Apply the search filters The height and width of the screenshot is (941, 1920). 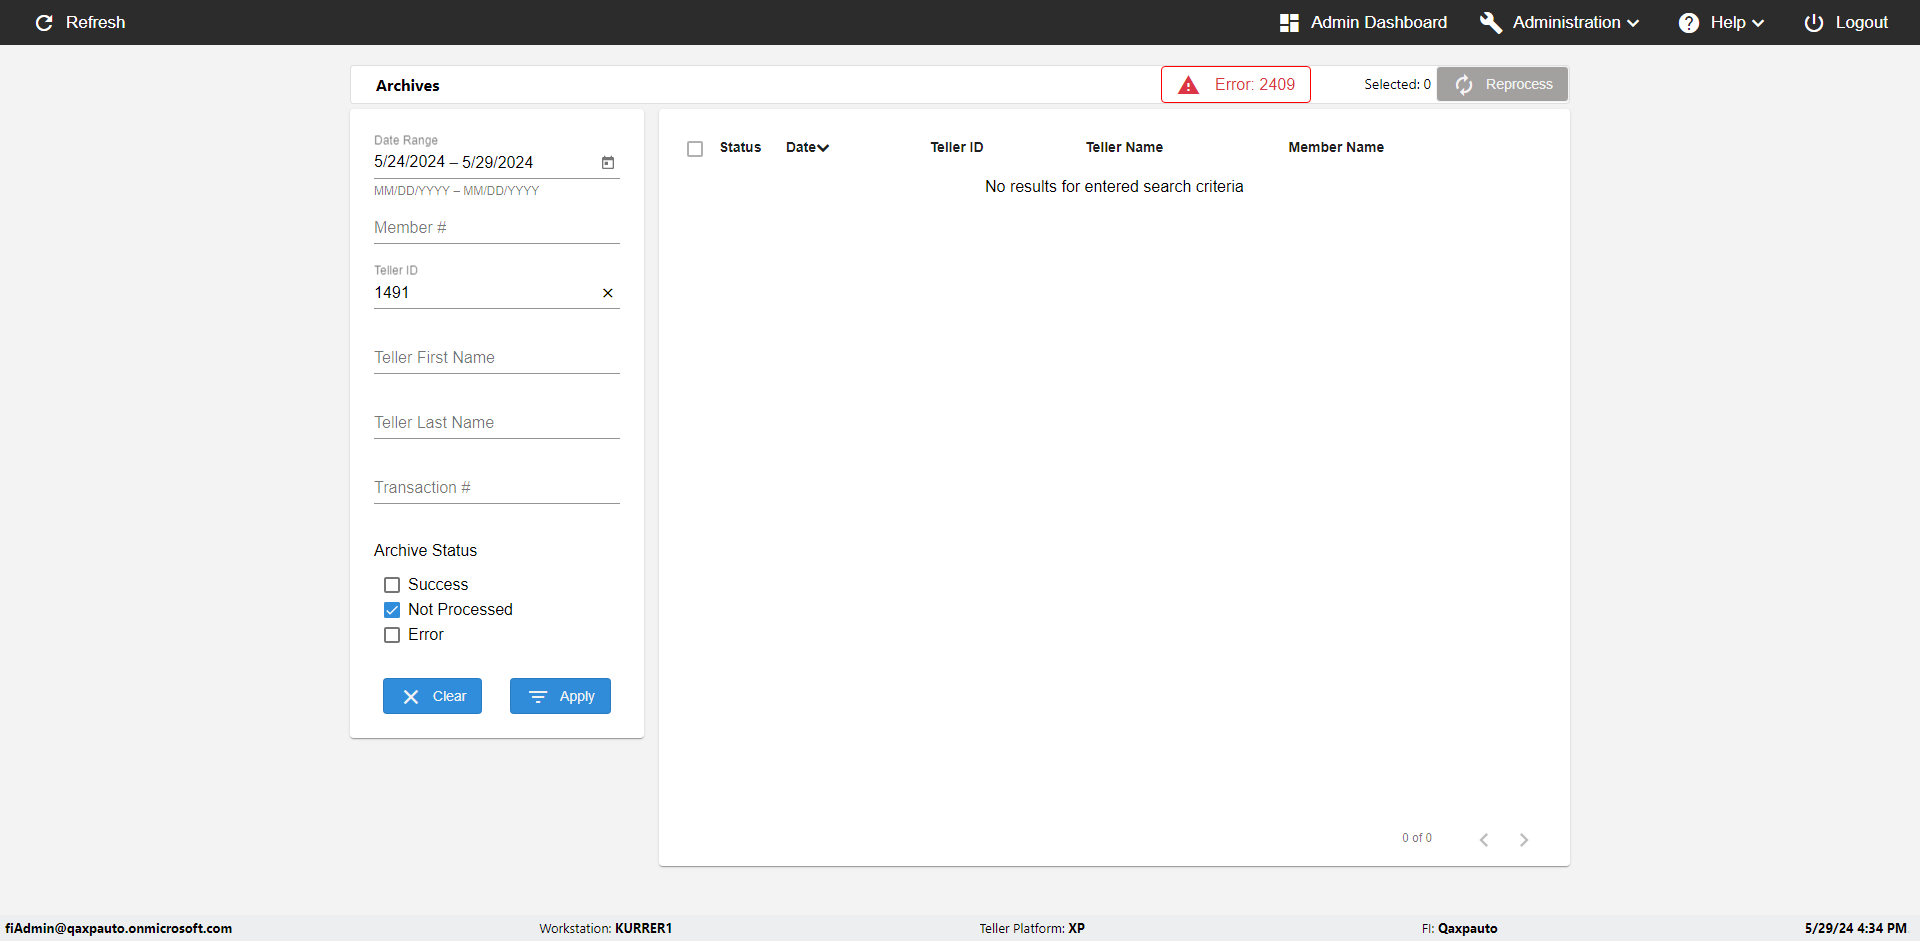pos(560,696)
